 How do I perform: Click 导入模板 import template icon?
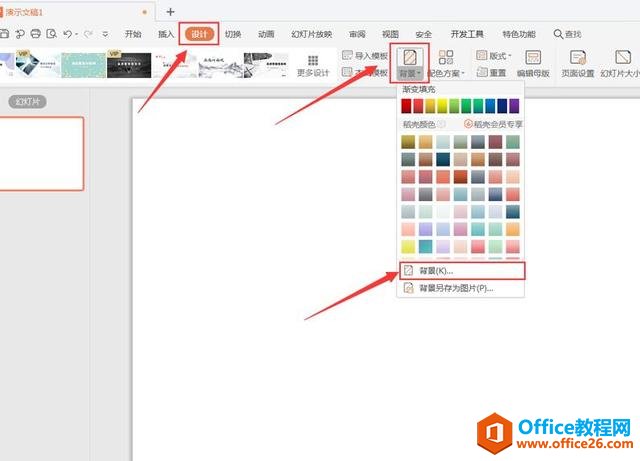click(x=348, y=56)
